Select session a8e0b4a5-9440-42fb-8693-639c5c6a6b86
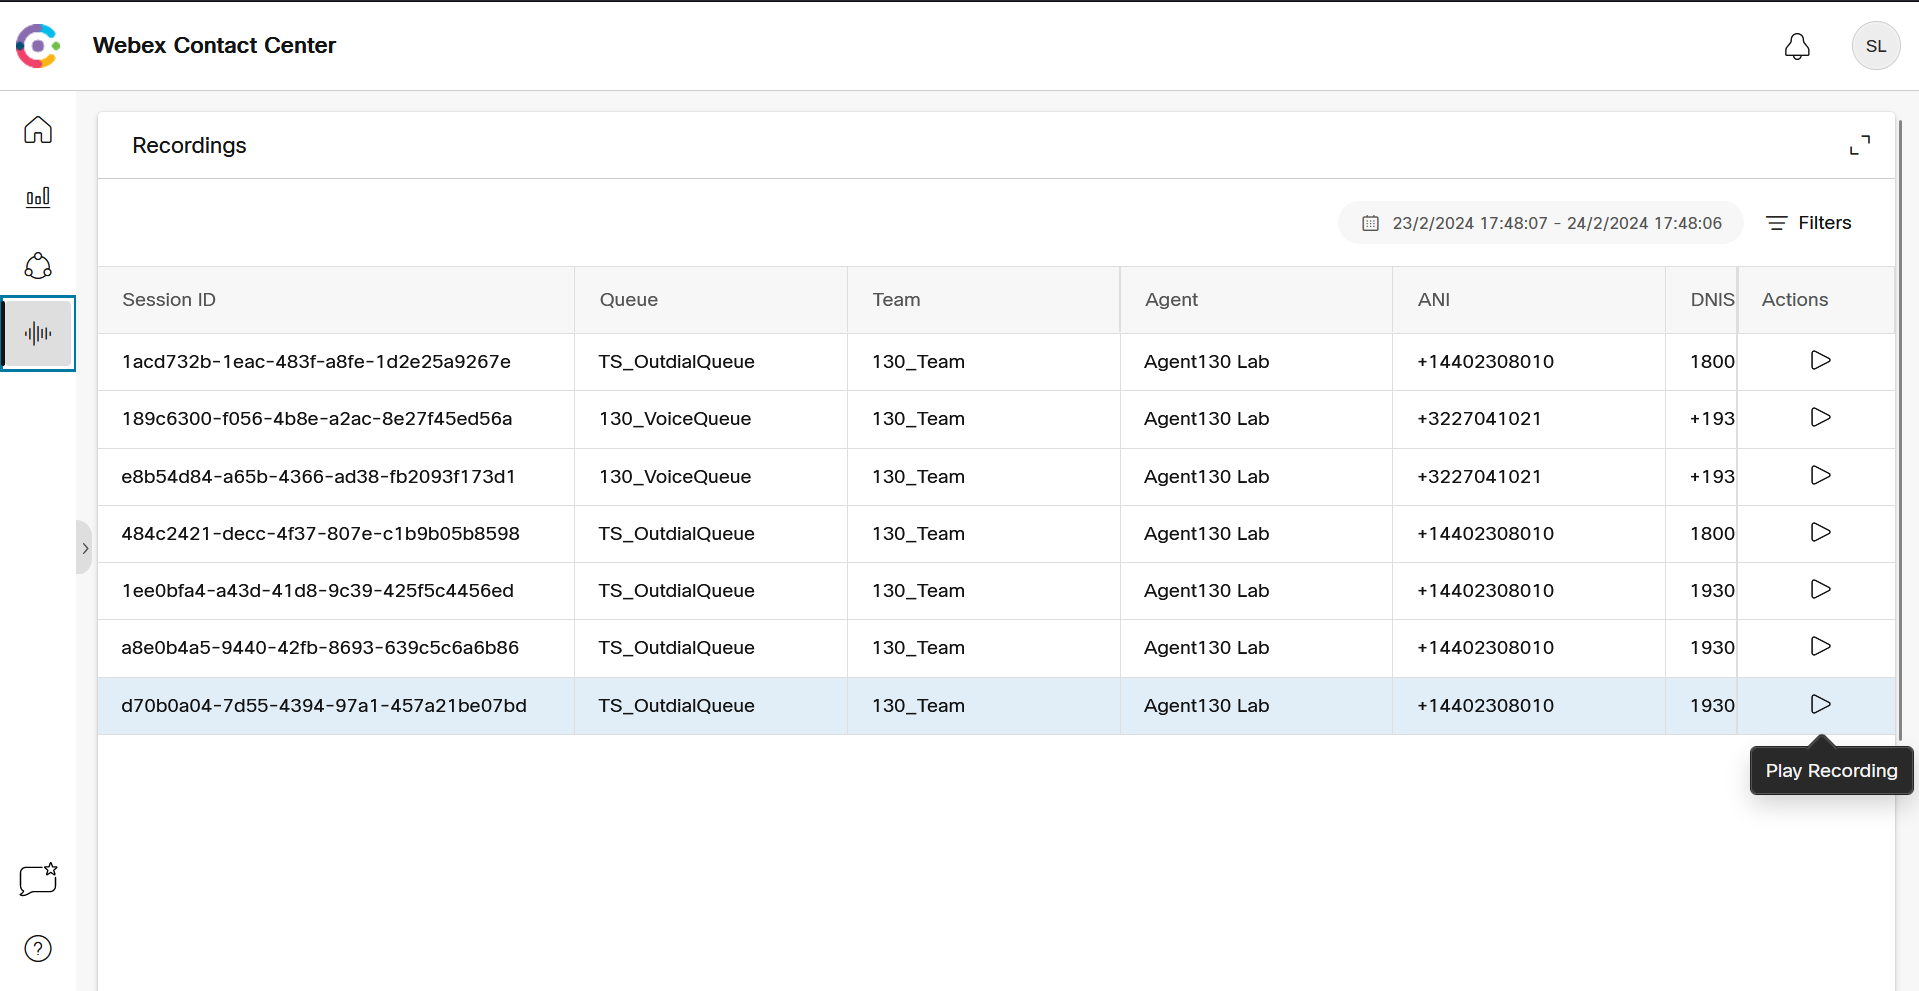Image resolution: width=1919 pixels, height=991 pixels. pos(320,648)
